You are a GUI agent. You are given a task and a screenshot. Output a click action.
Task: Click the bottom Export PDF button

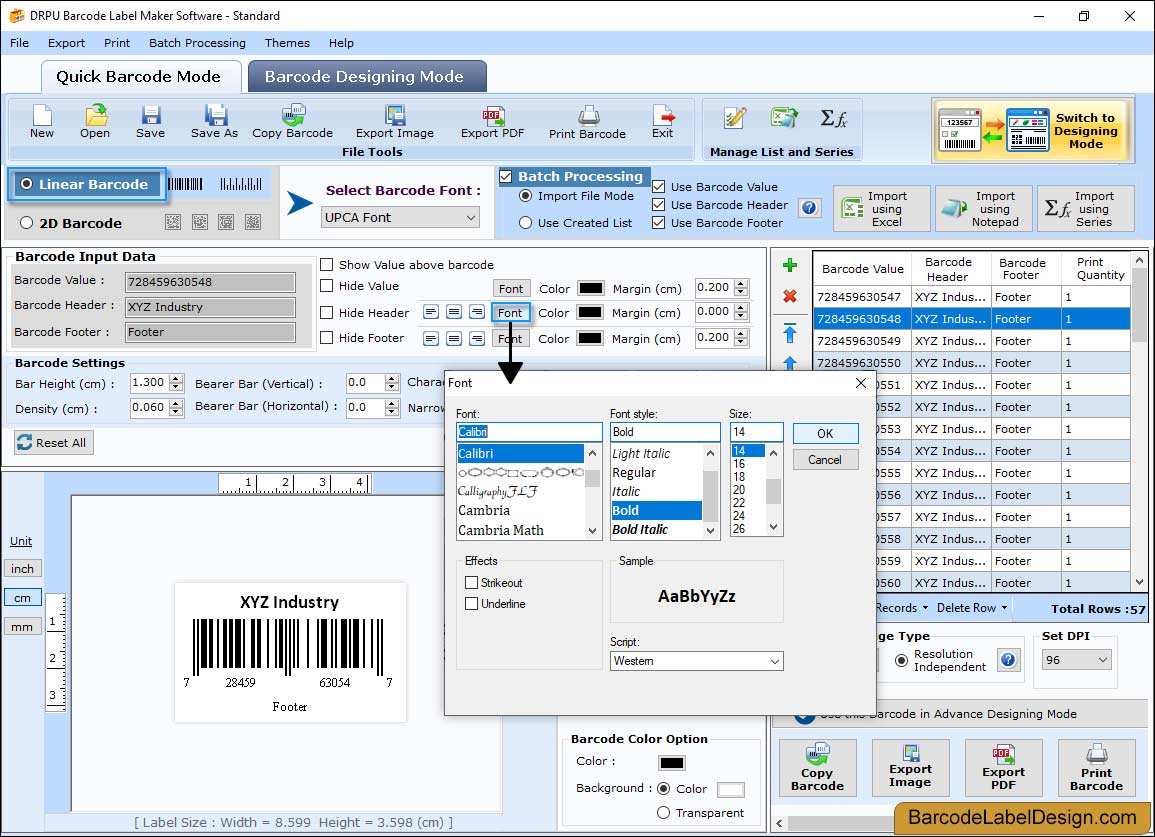click(x=1003, y=768)
